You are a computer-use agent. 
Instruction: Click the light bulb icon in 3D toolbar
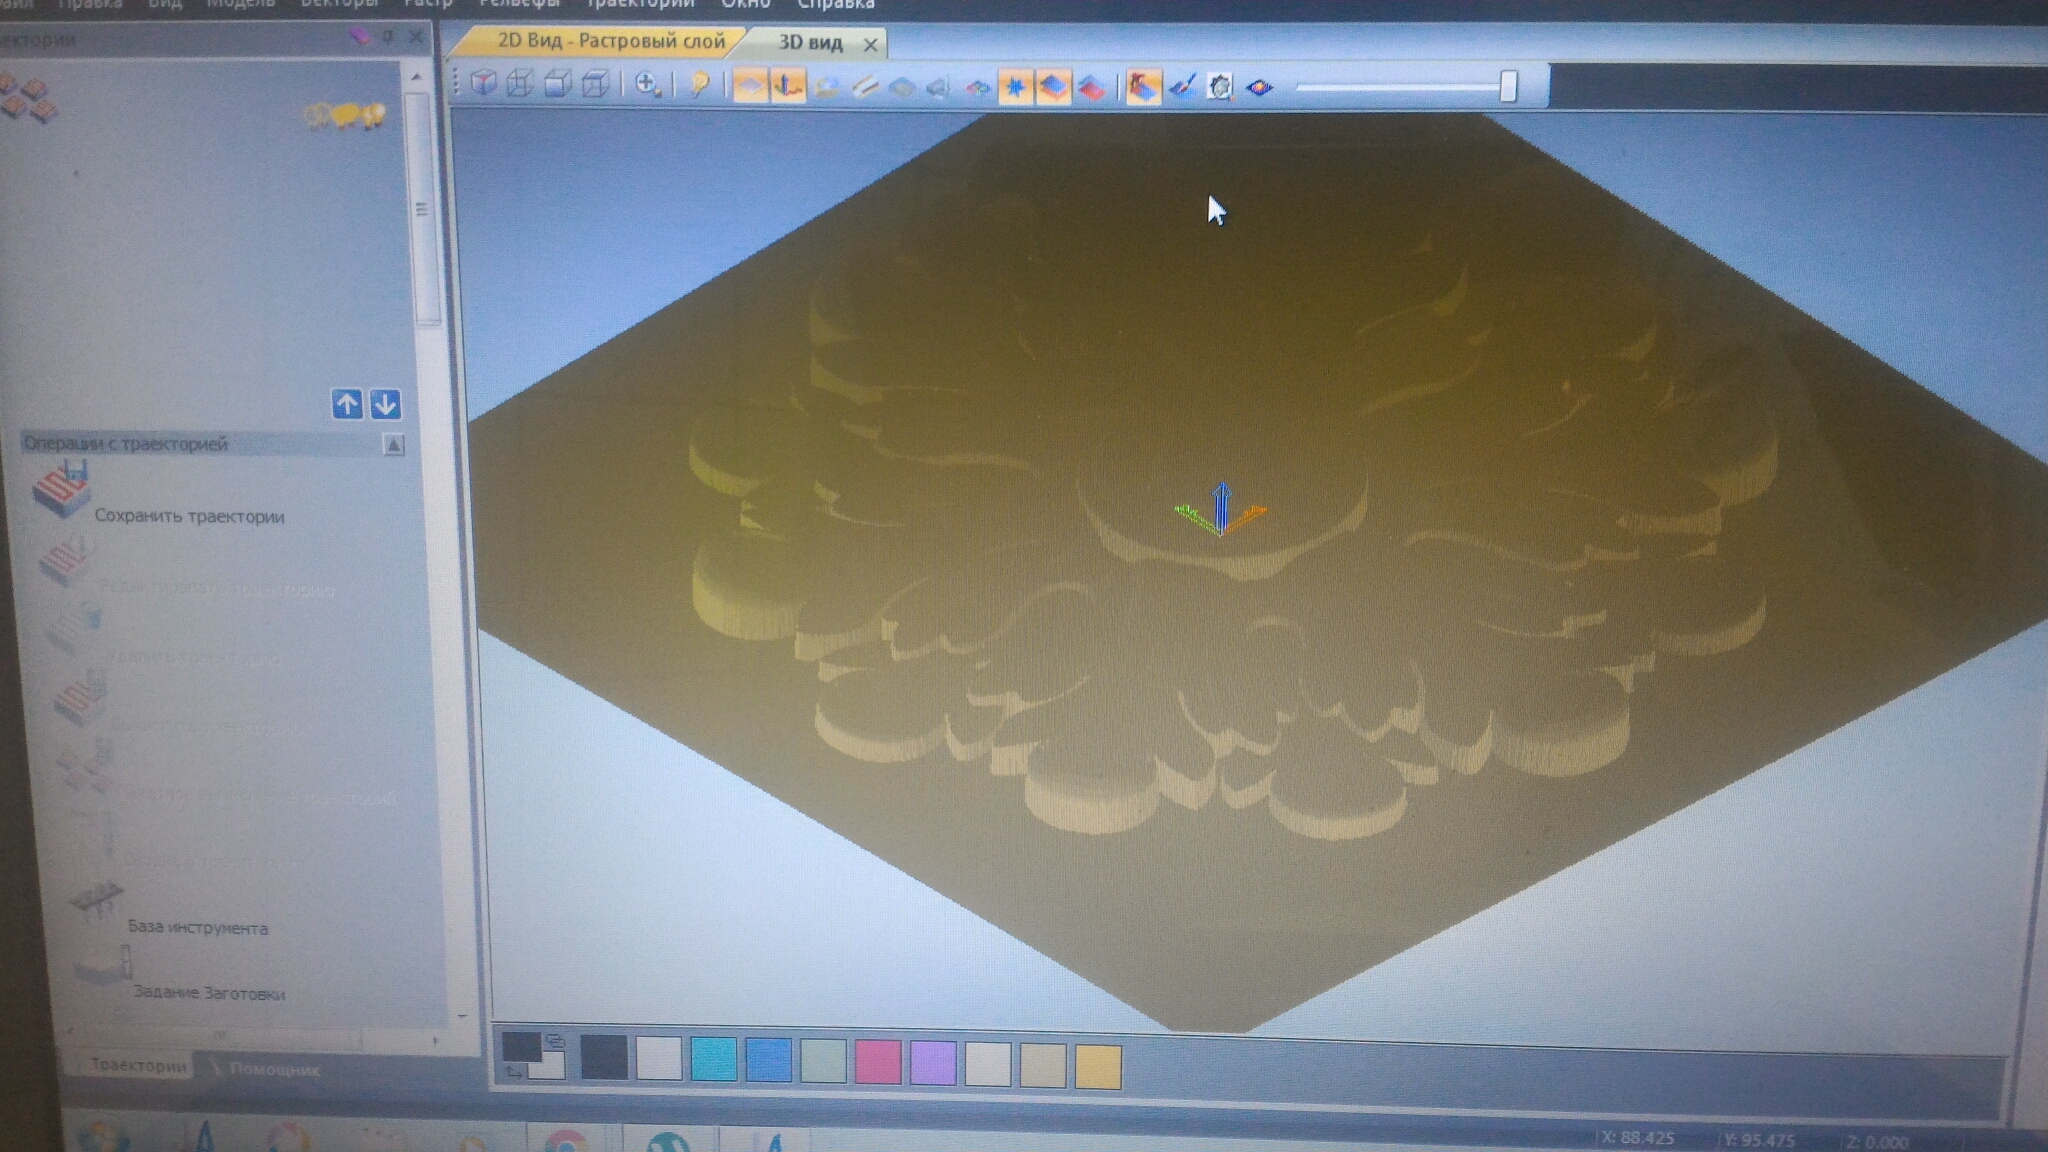(x=699, y=86)
